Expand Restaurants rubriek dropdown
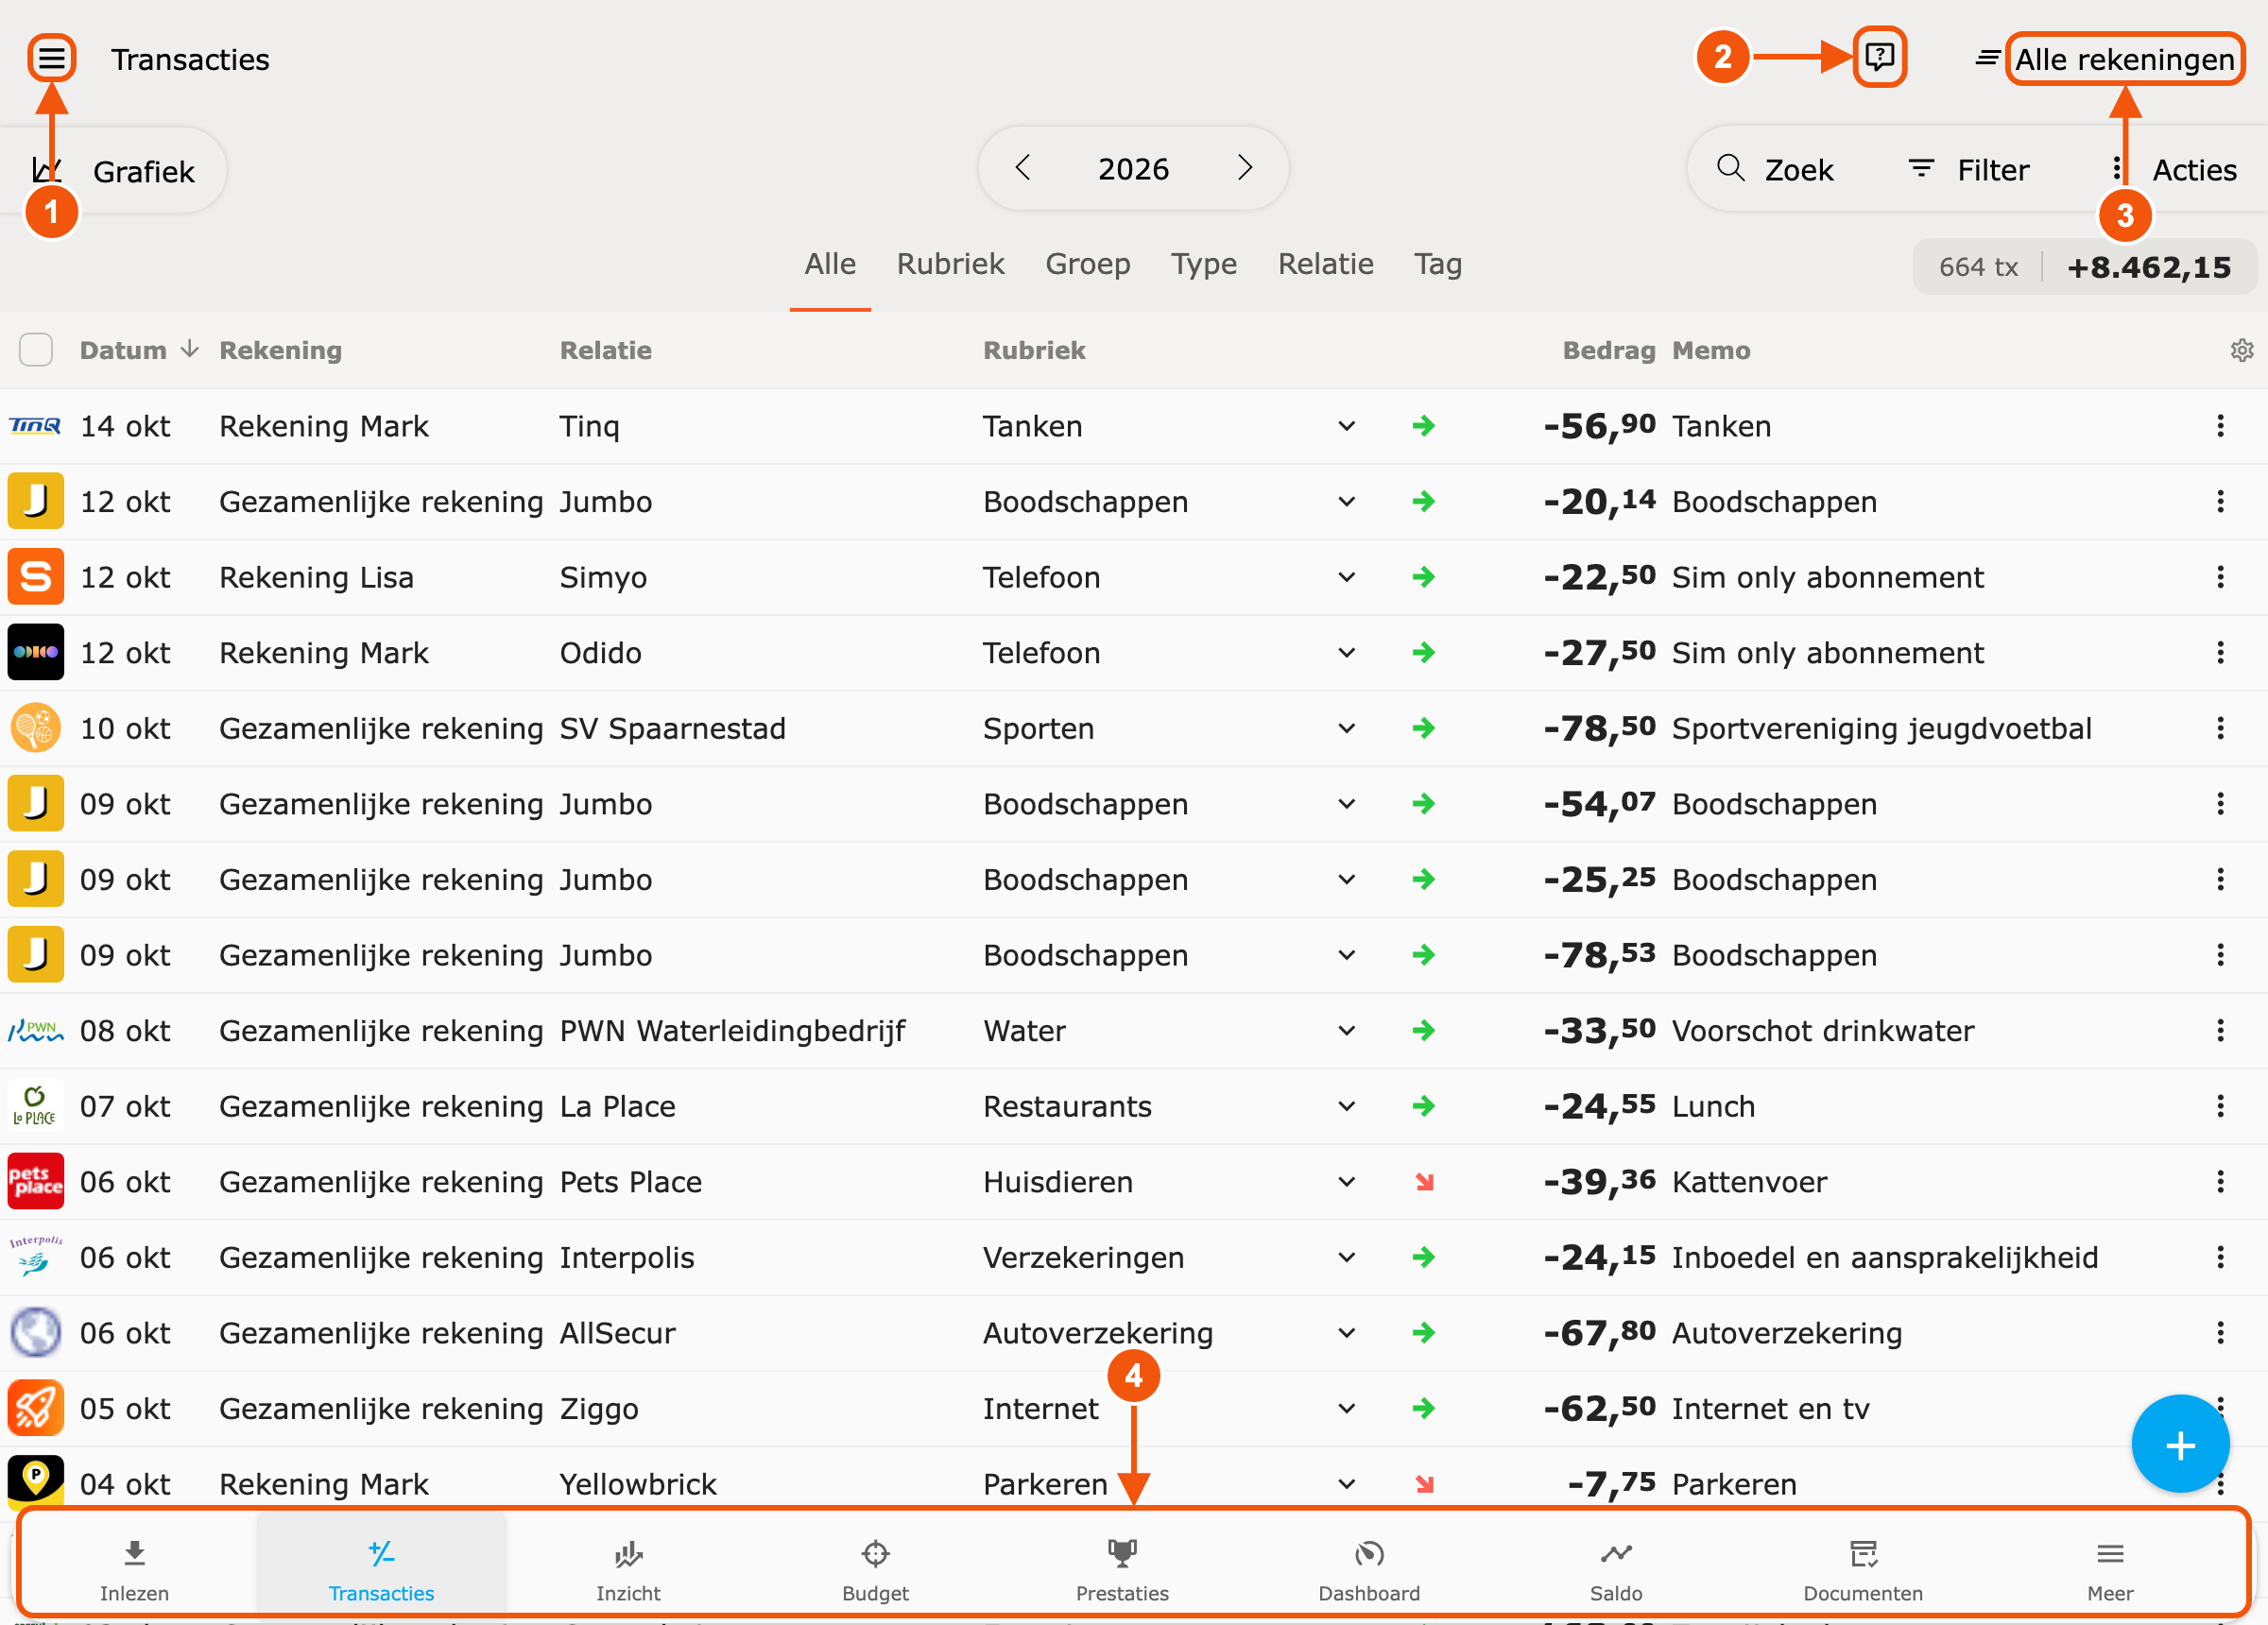Image resolution: width=2268 pixels, height=1625 pixels. tap(1346, 1106)
